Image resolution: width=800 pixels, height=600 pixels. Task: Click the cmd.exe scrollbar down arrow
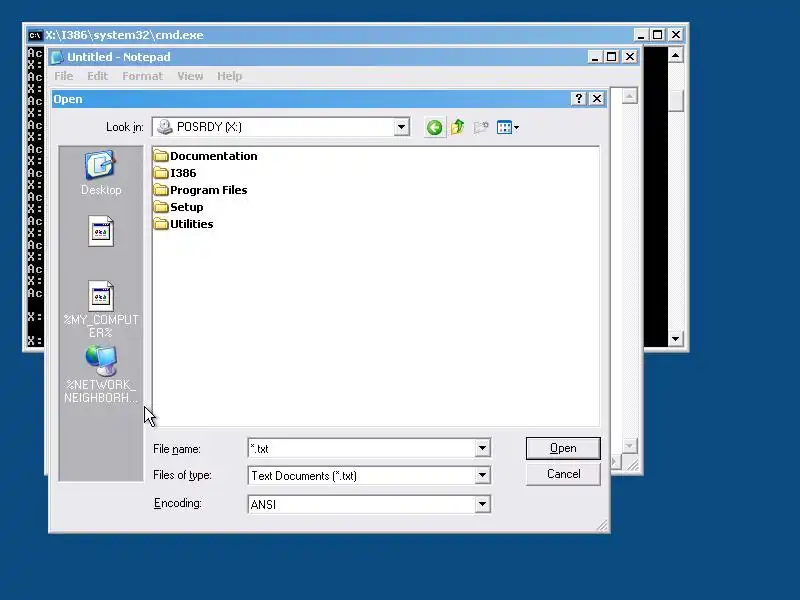coord(676,339)
